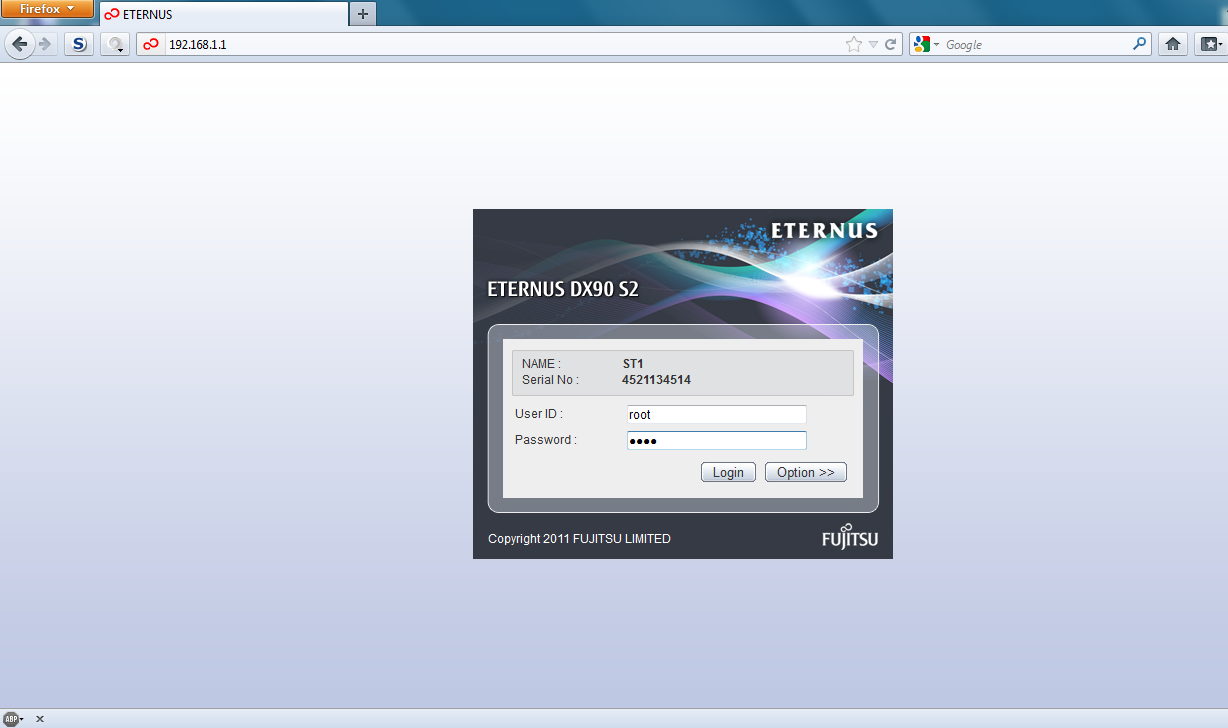1228x728 pixels.
Task: Open the grey circular add-on button beside the S button
Action: point(115,44)
